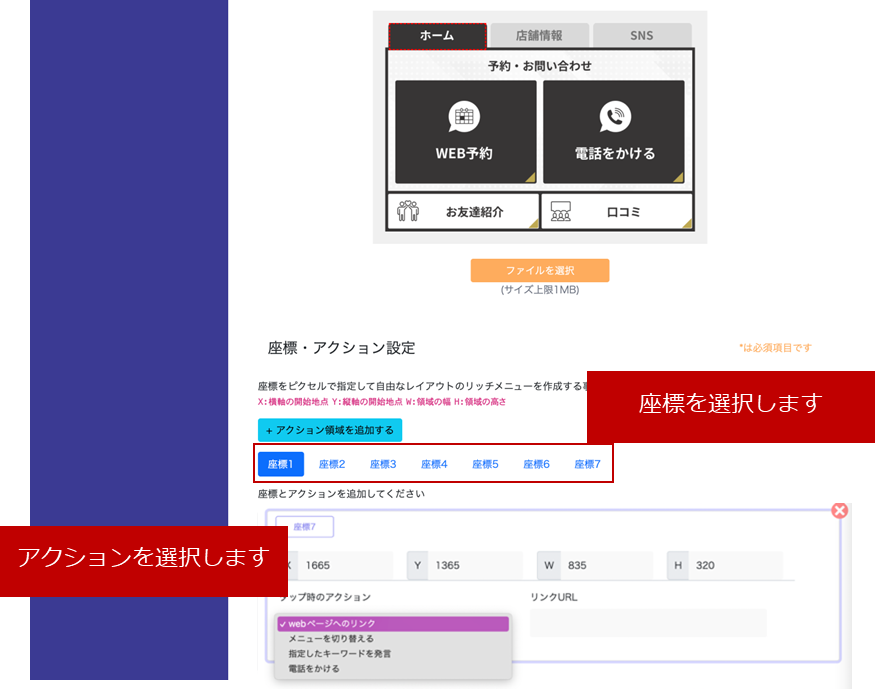Screen dimensions: 875x689
Task: Click the お友達紹介 people icon
Action: pos(408,212)
